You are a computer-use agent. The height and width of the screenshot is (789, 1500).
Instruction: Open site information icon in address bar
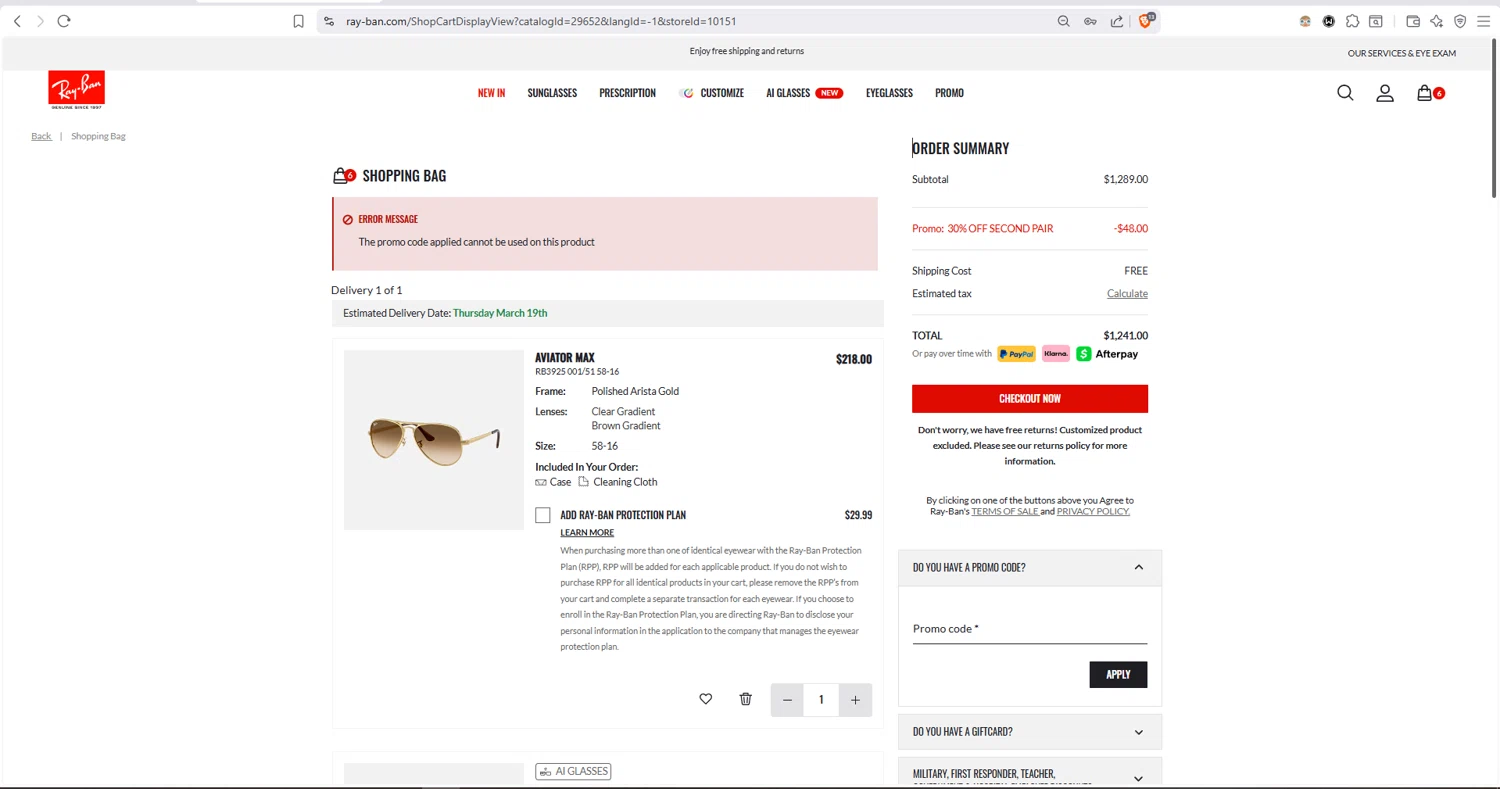pyautogui.click(x=328, y=21)
